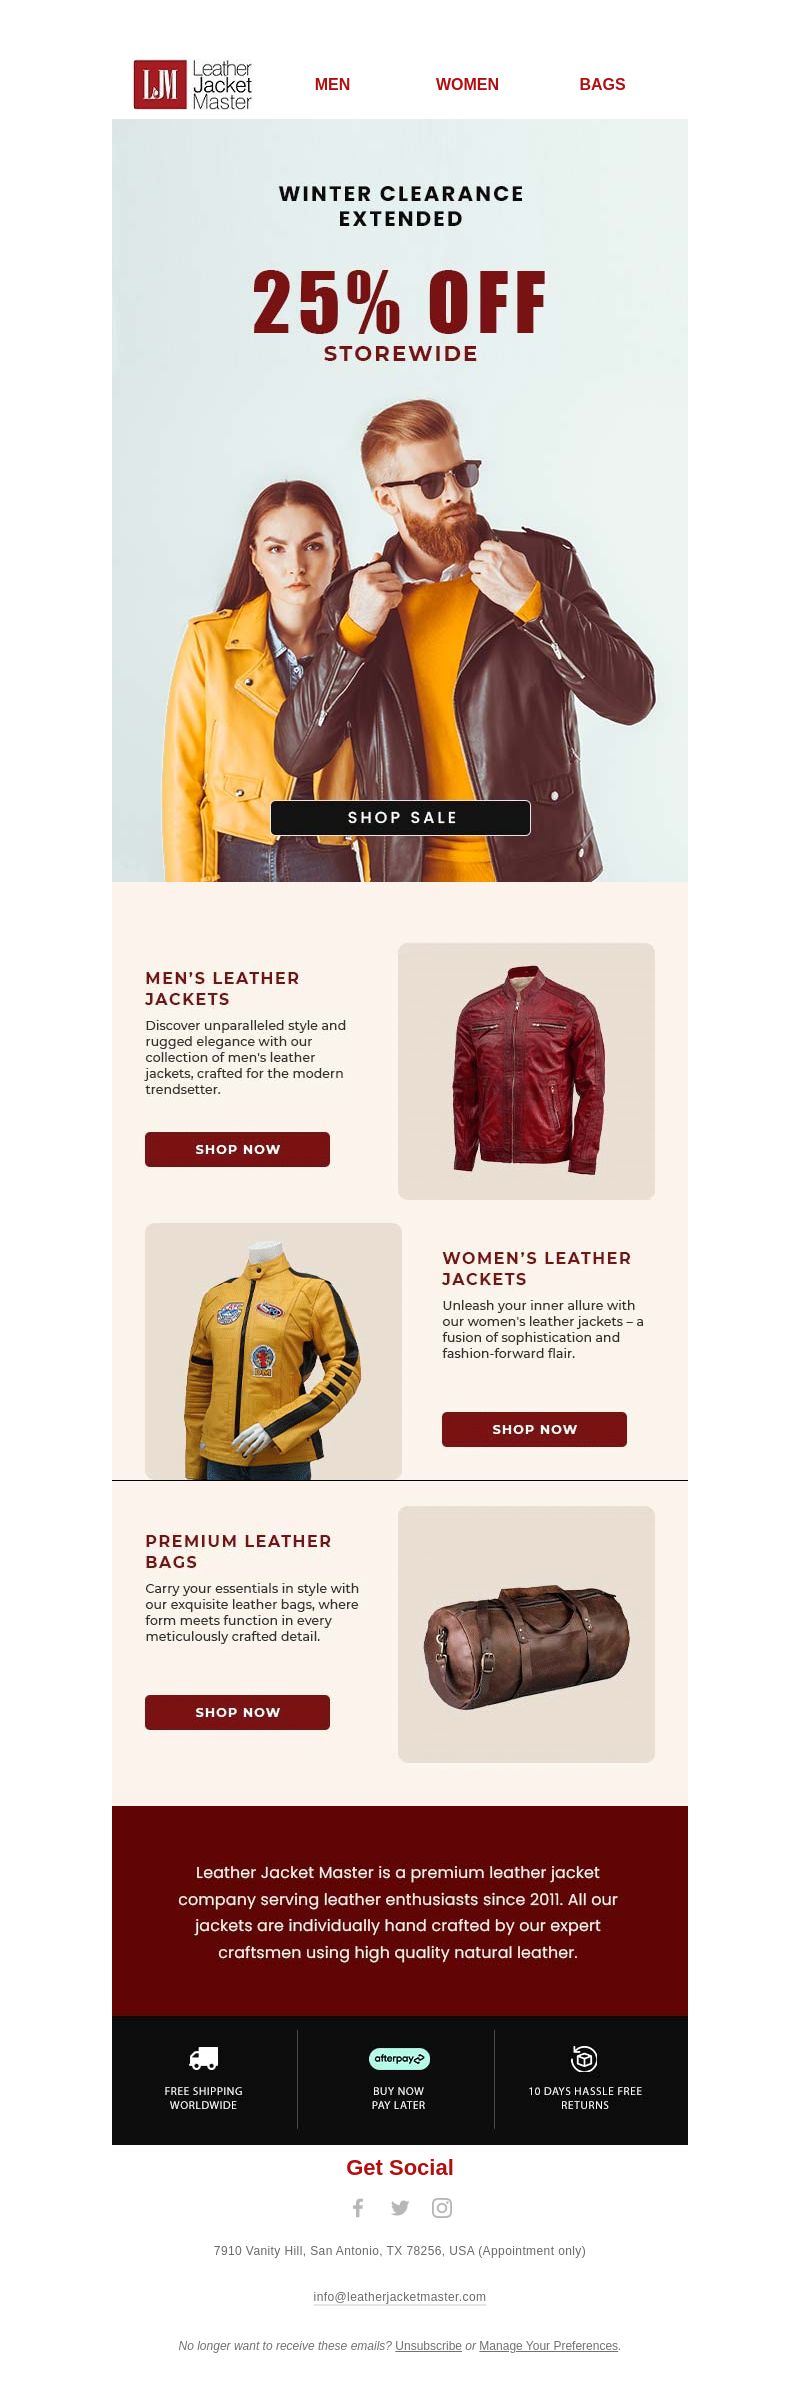Click the Unsubscribe link
The image size is (800, 2401).
pyautogui.click(x=428, y=2345)
